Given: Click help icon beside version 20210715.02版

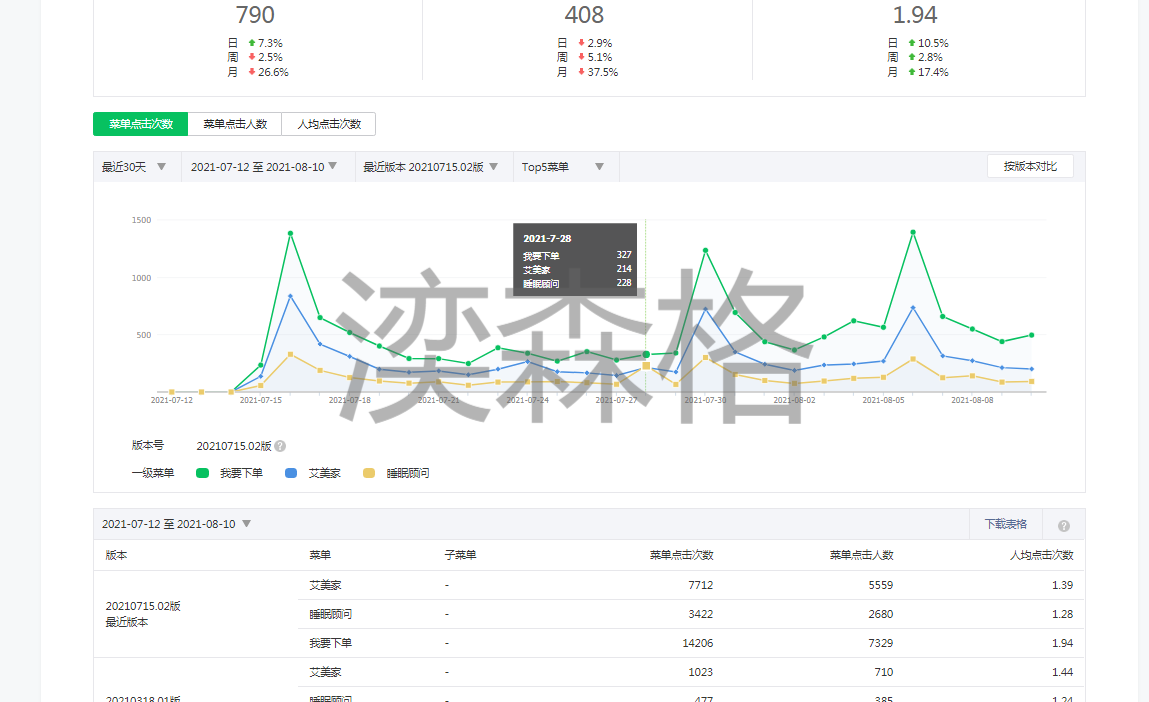Looking at the screenshot, I should click(x=280, y=446).
